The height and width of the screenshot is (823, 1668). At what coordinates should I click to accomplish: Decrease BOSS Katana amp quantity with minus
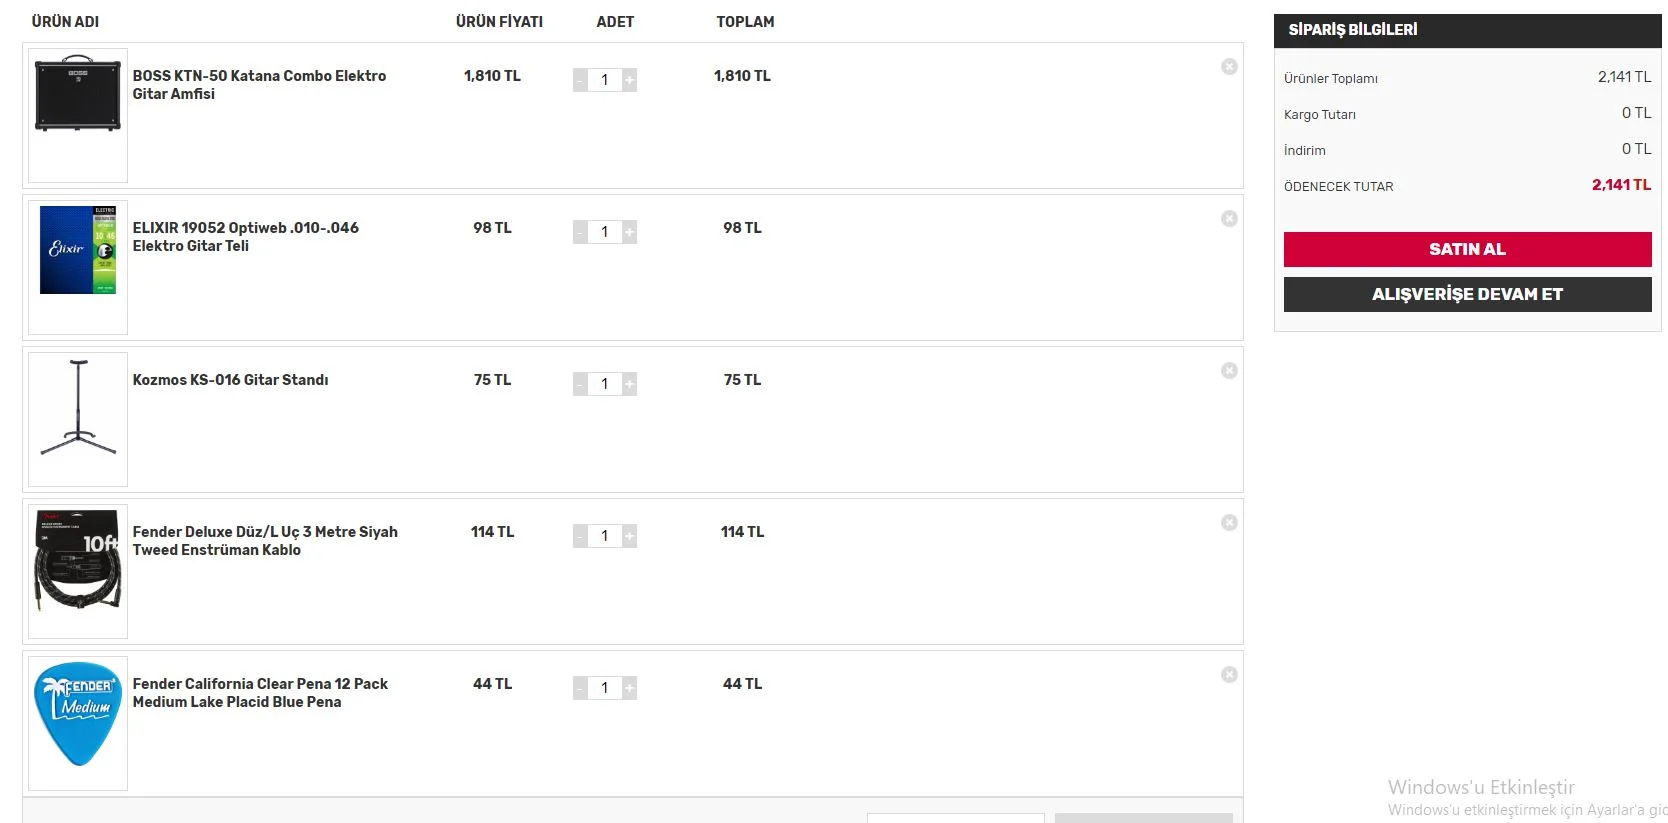point(580,80)
